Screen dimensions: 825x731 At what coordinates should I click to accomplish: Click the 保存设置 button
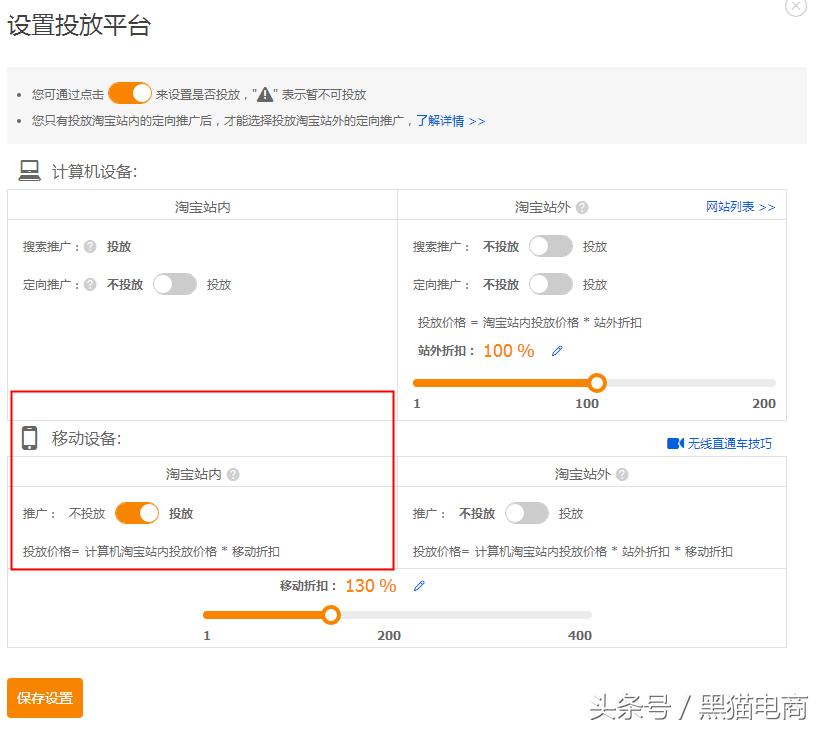point(44,700)
